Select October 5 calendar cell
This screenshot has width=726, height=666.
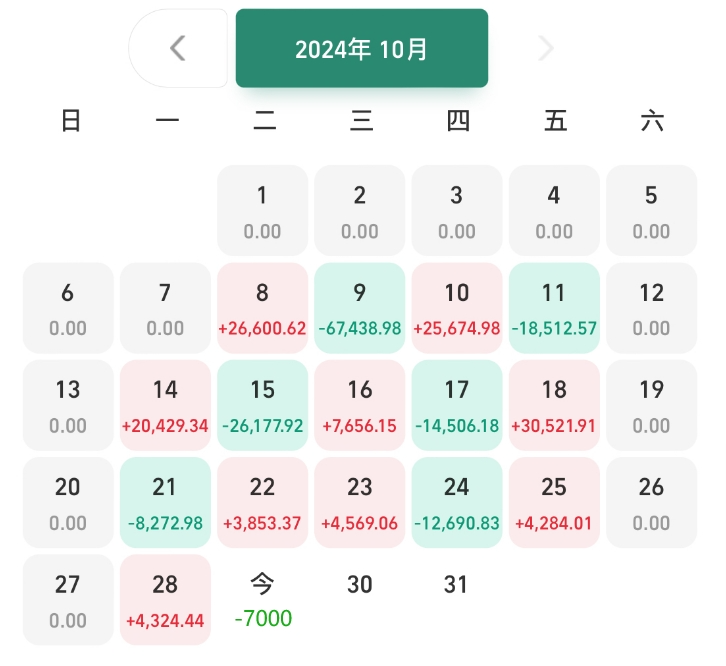[x=651, y=210]
